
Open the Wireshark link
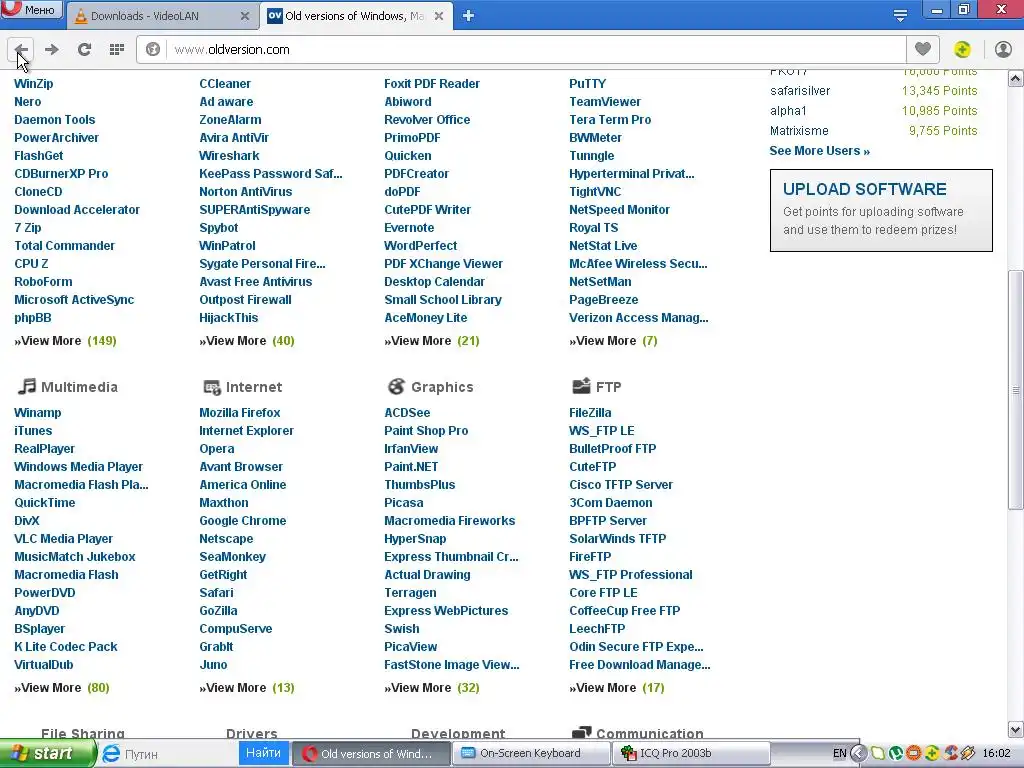pyautogui.click(x=229, y=155)
